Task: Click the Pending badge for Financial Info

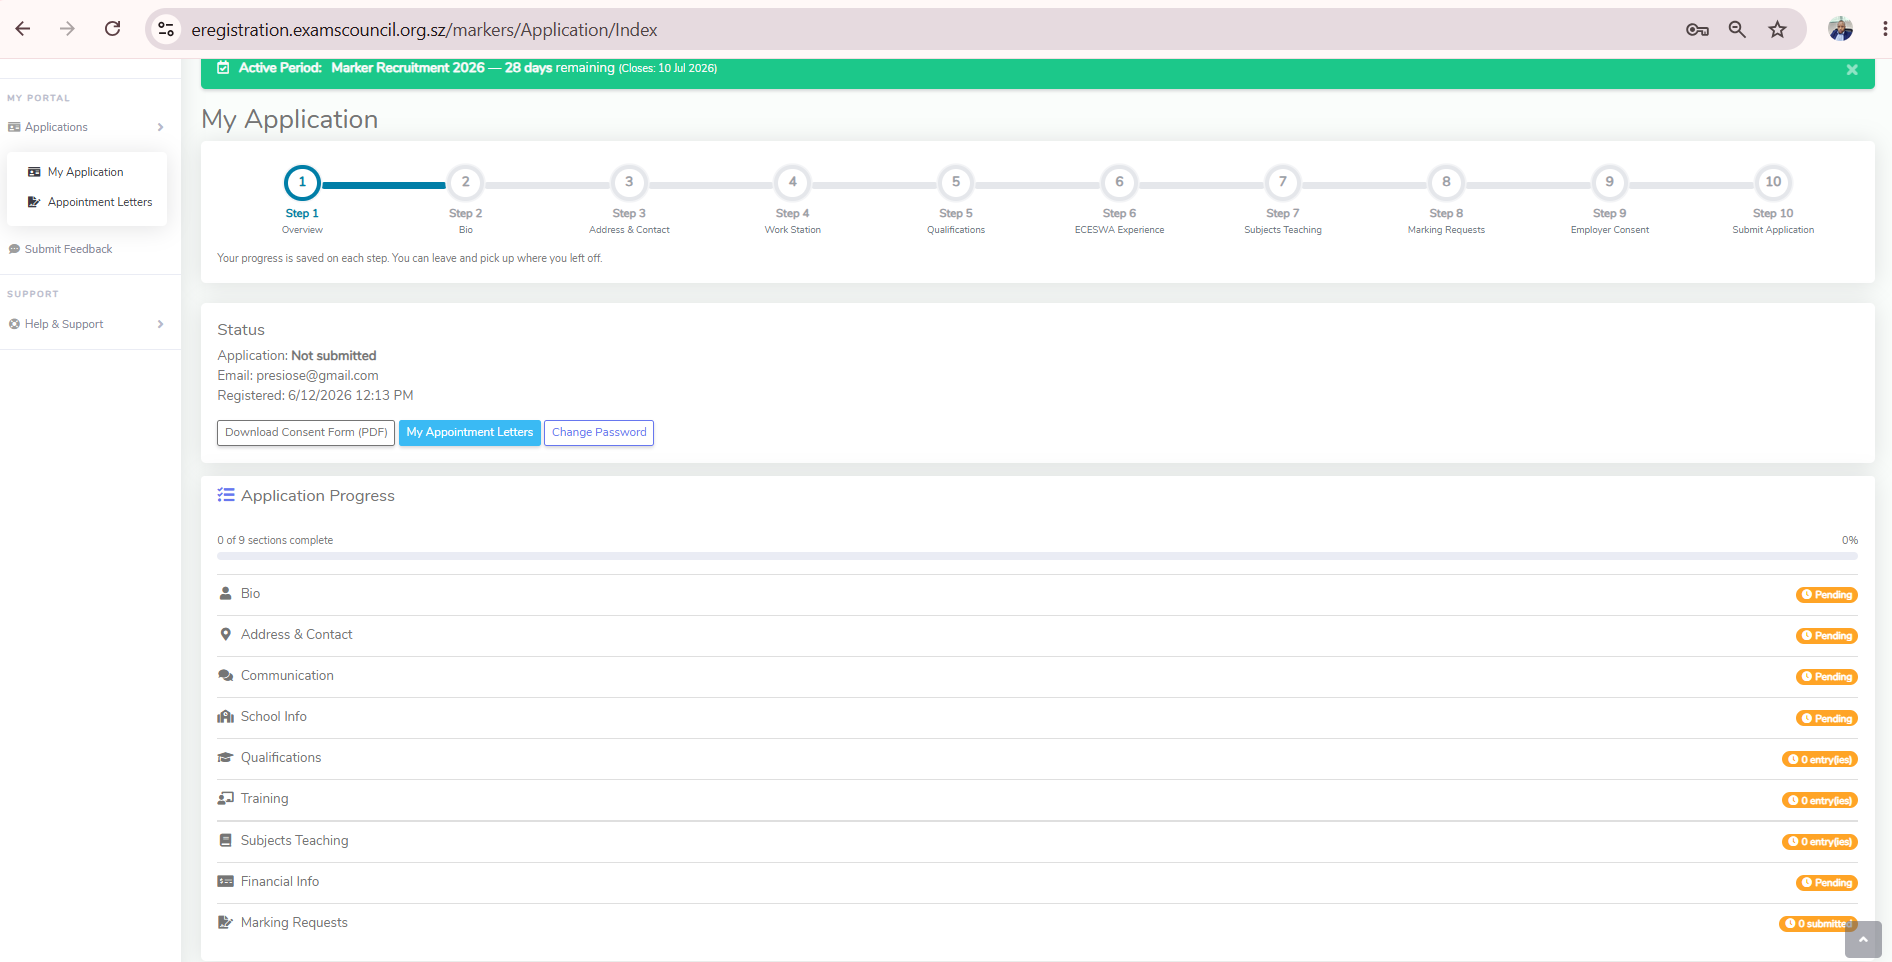Action: pos(1827,883)
